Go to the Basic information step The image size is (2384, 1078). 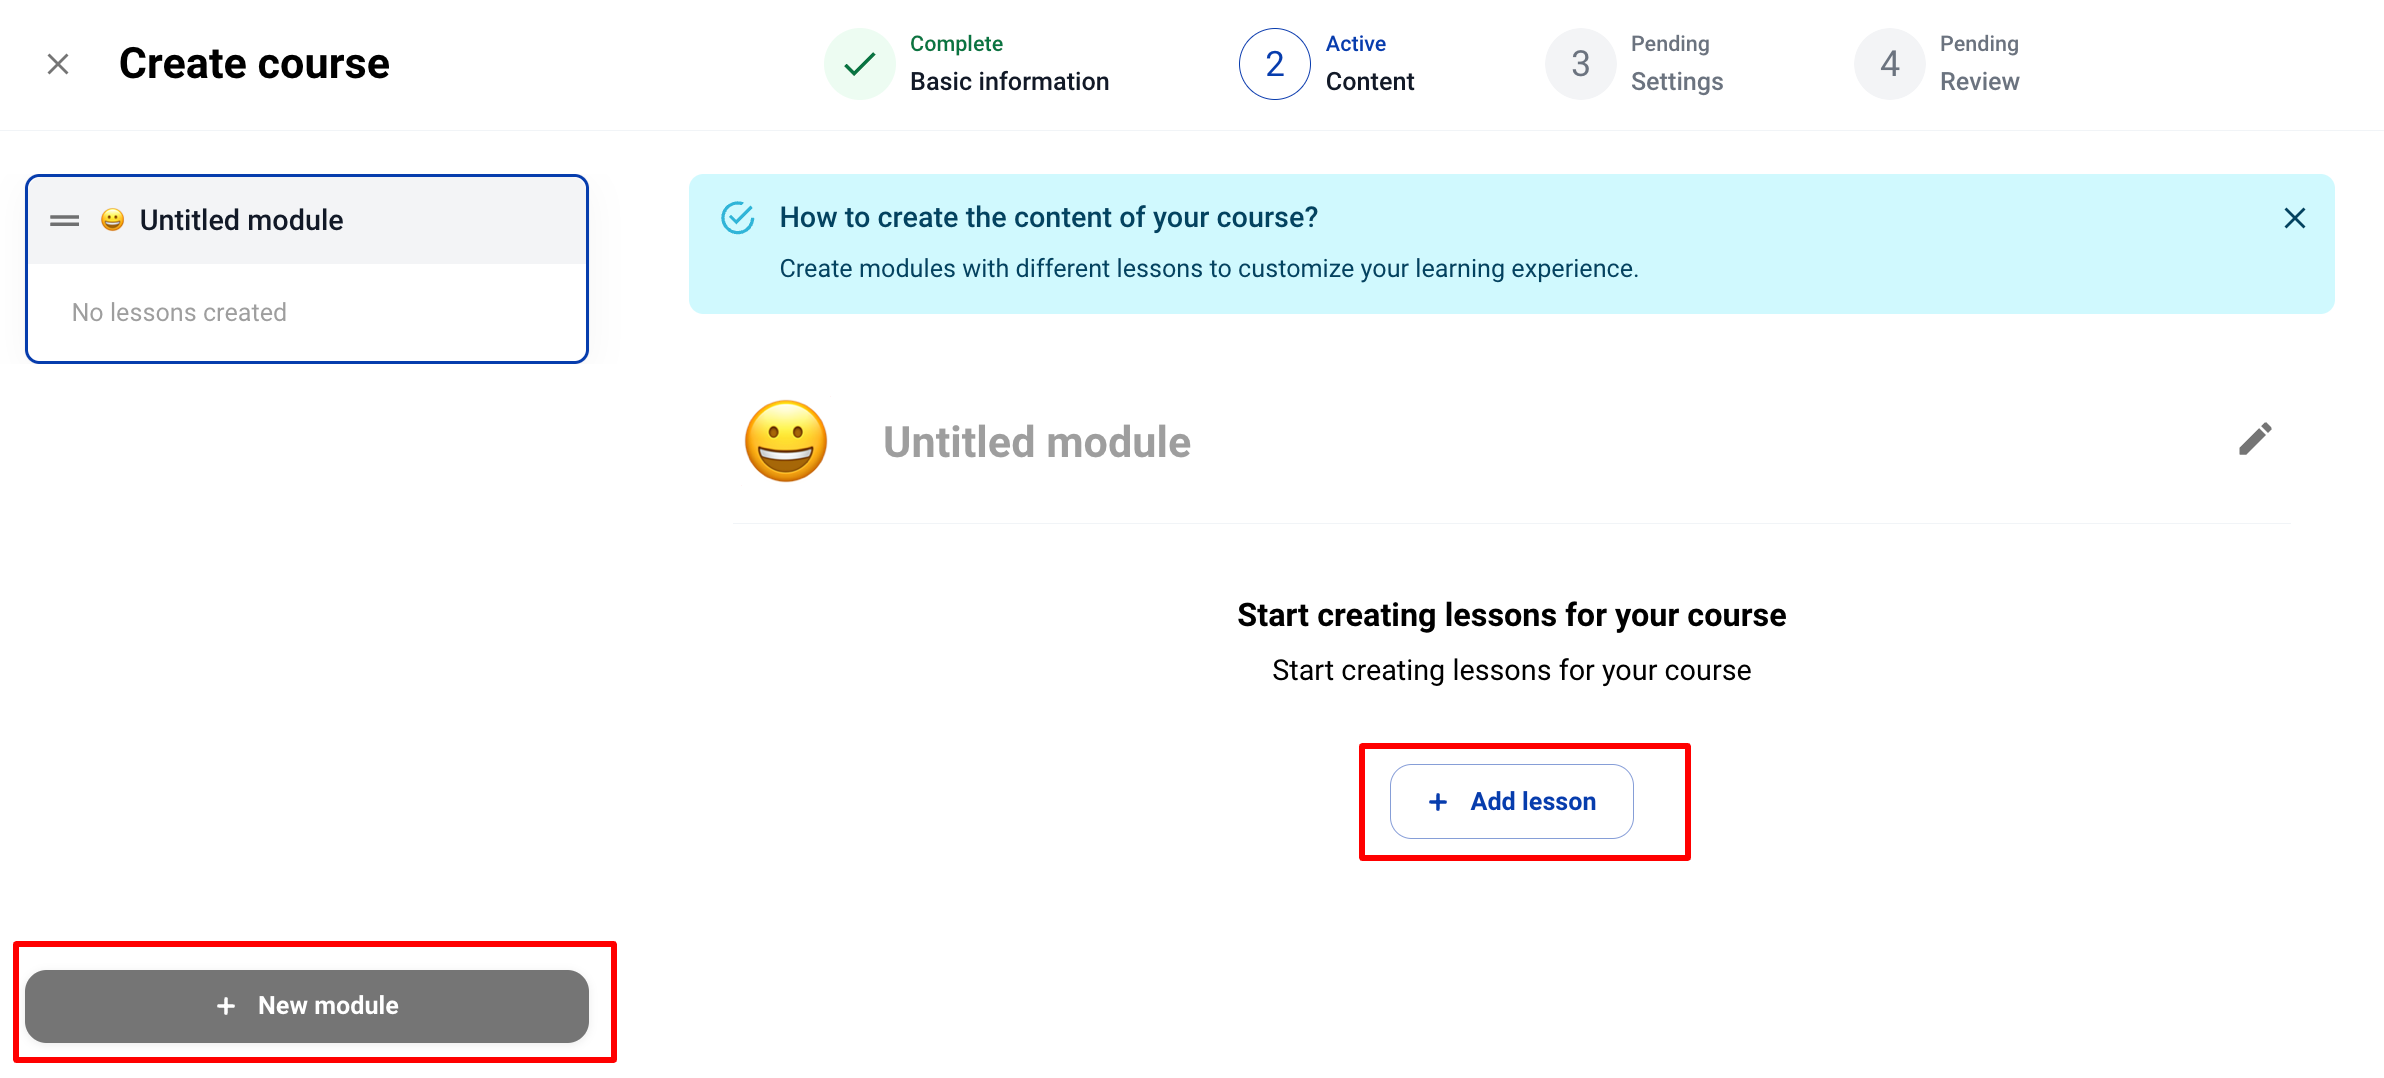[1009, 81]
